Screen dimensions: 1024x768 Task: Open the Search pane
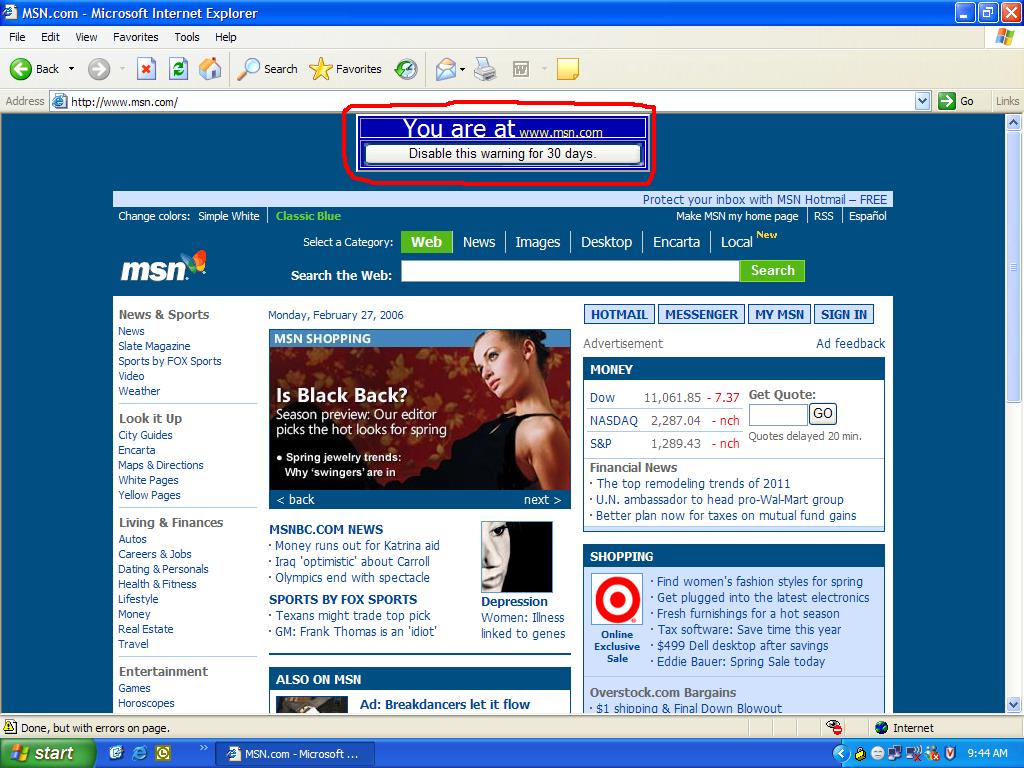click(265, 69)
